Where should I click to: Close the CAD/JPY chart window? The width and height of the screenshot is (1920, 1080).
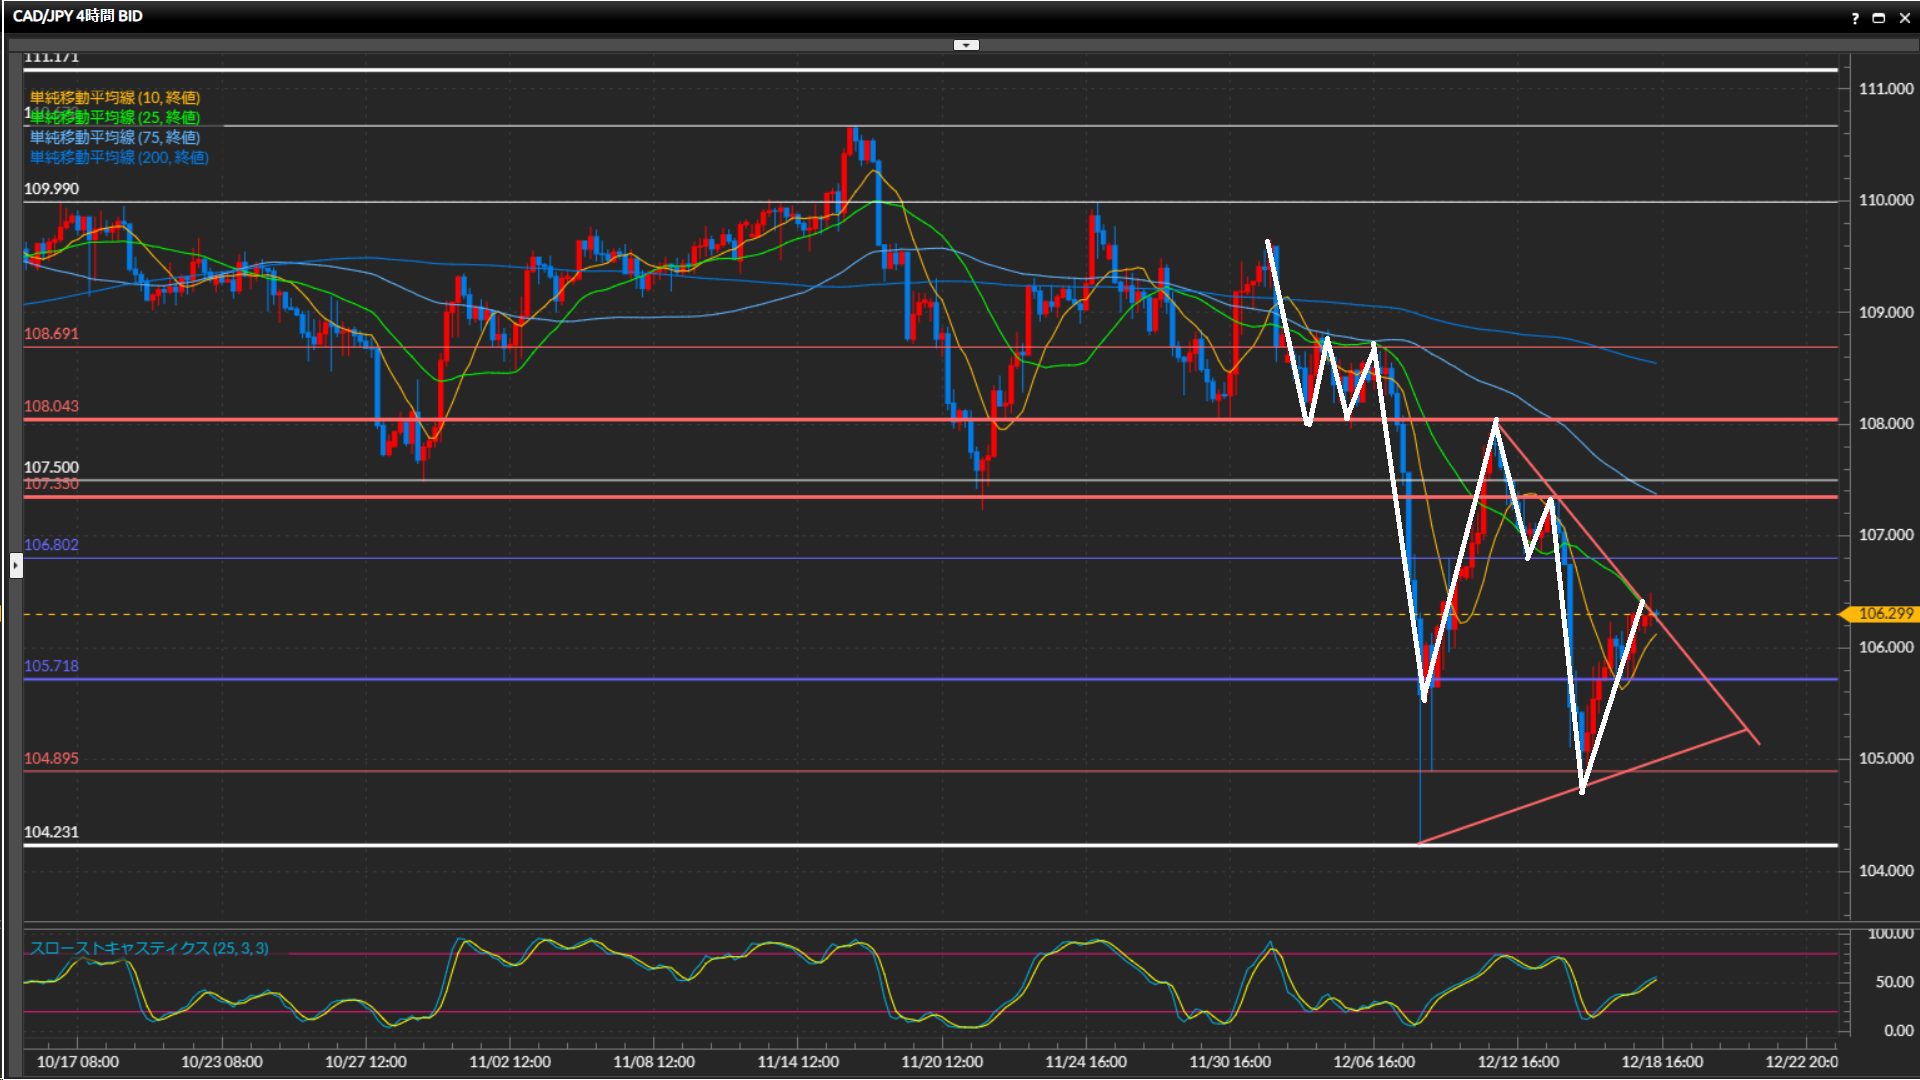(1904, 18)
